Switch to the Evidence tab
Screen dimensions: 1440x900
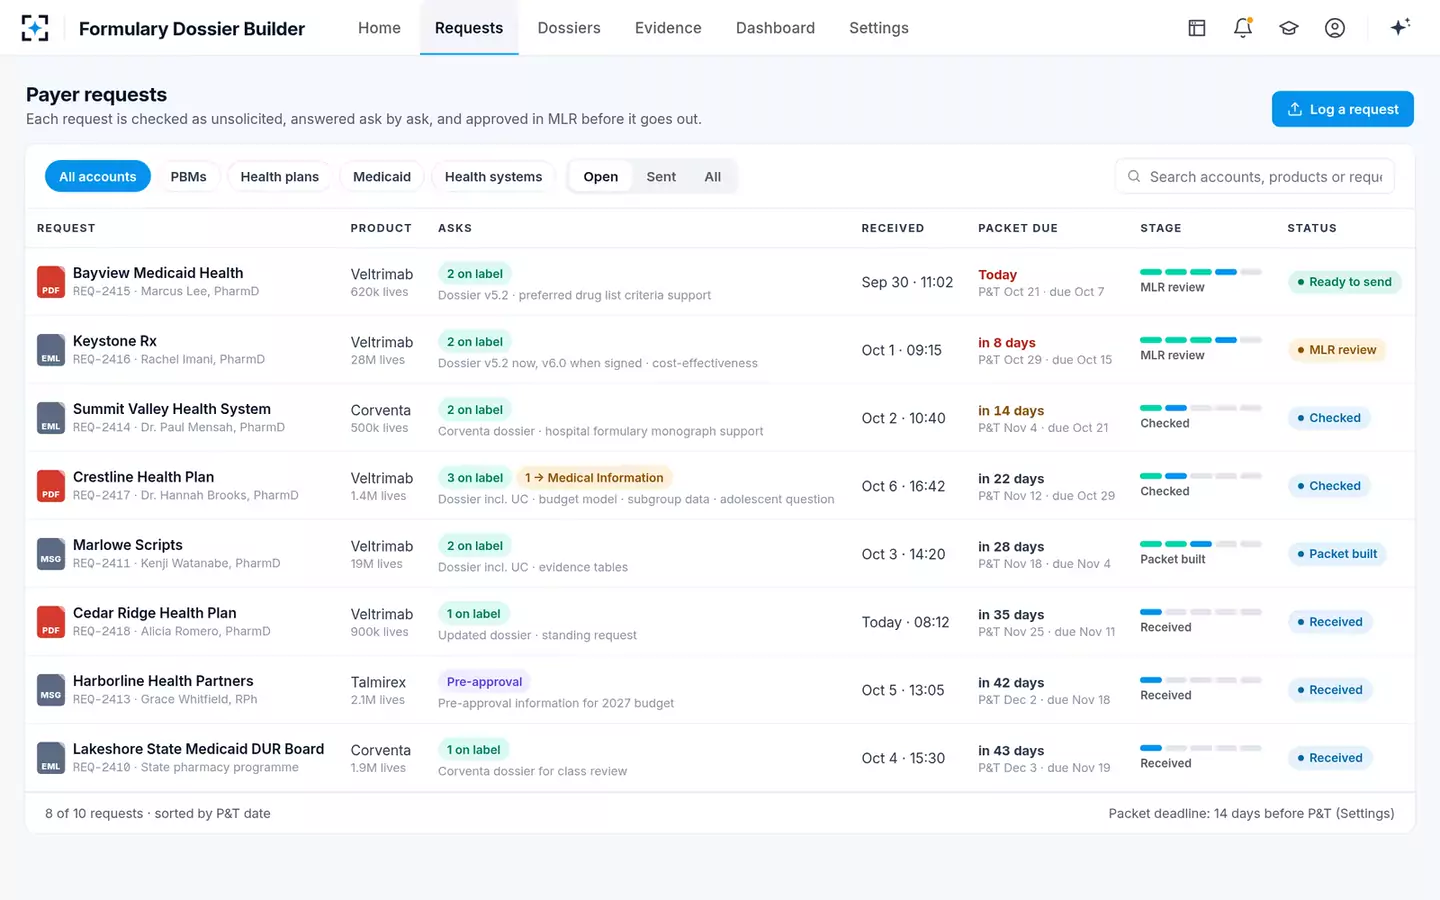click(668, 28)
